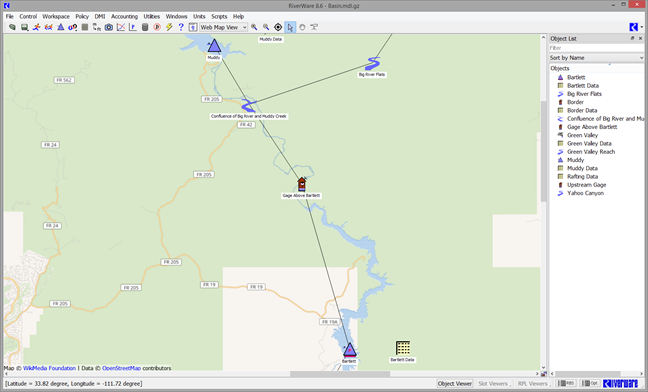Open the RiverWare logo dropdown at toolbar right

[x=635, y=27]
